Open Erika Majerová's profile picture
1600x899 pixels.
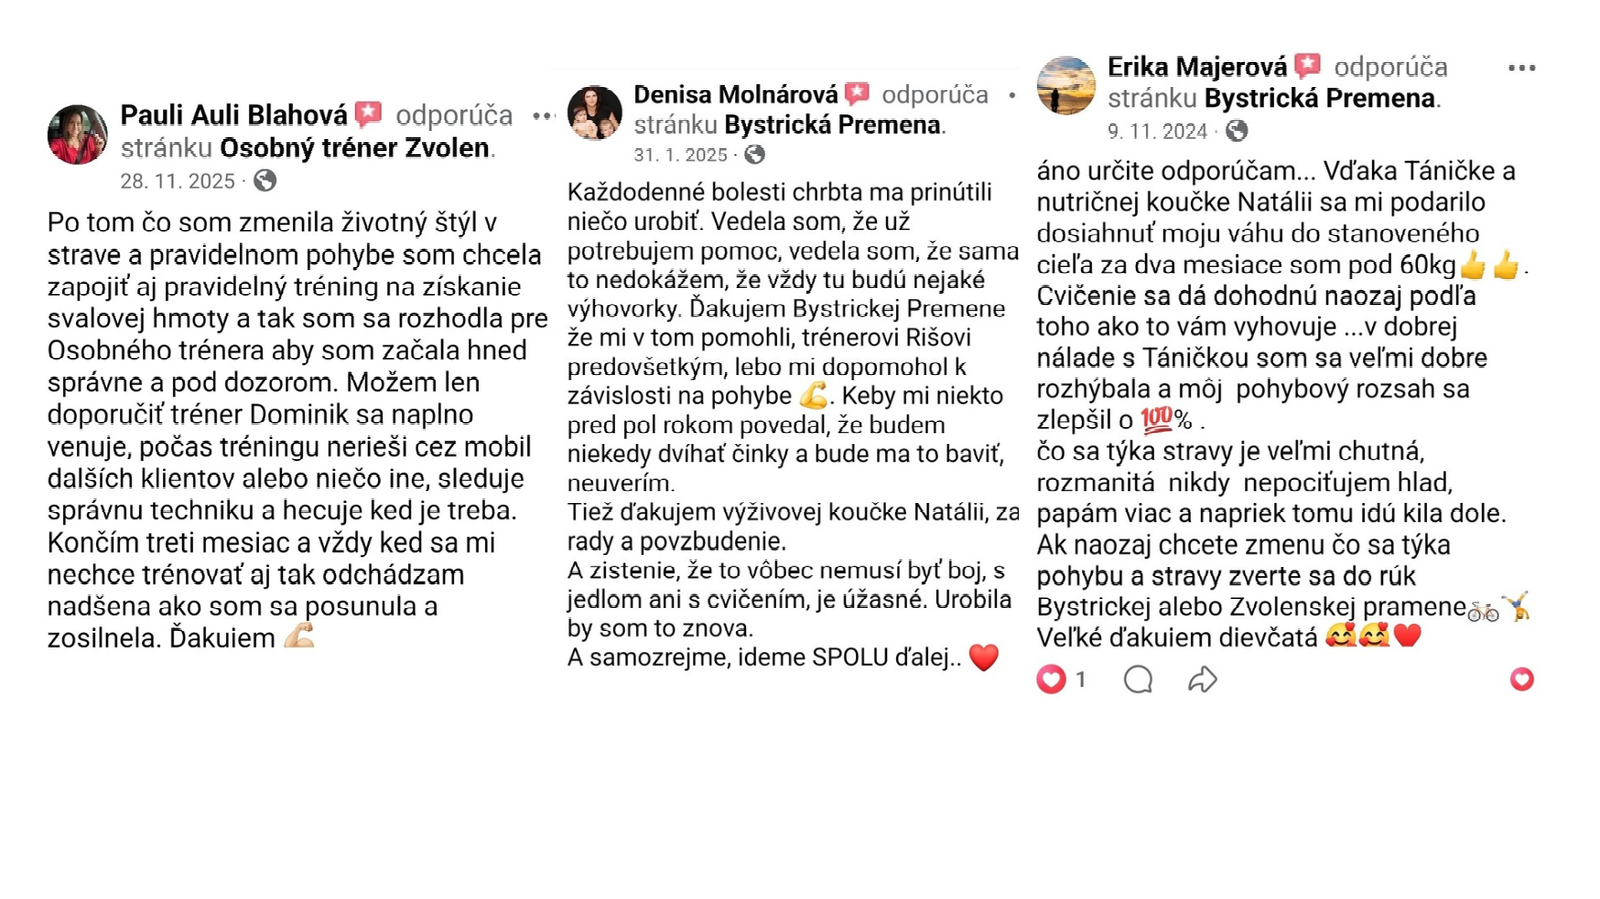pos(1066,85)
